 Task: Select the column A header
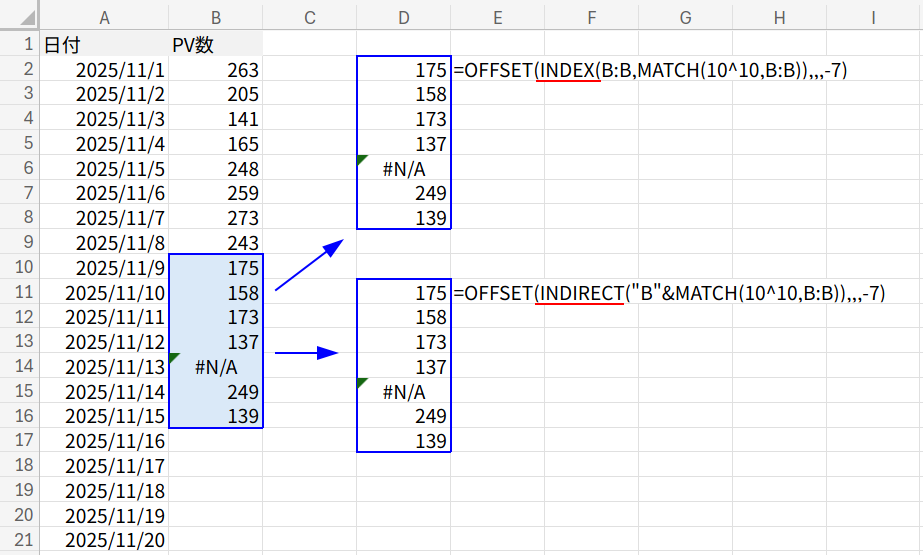click(x=104, y=17)
